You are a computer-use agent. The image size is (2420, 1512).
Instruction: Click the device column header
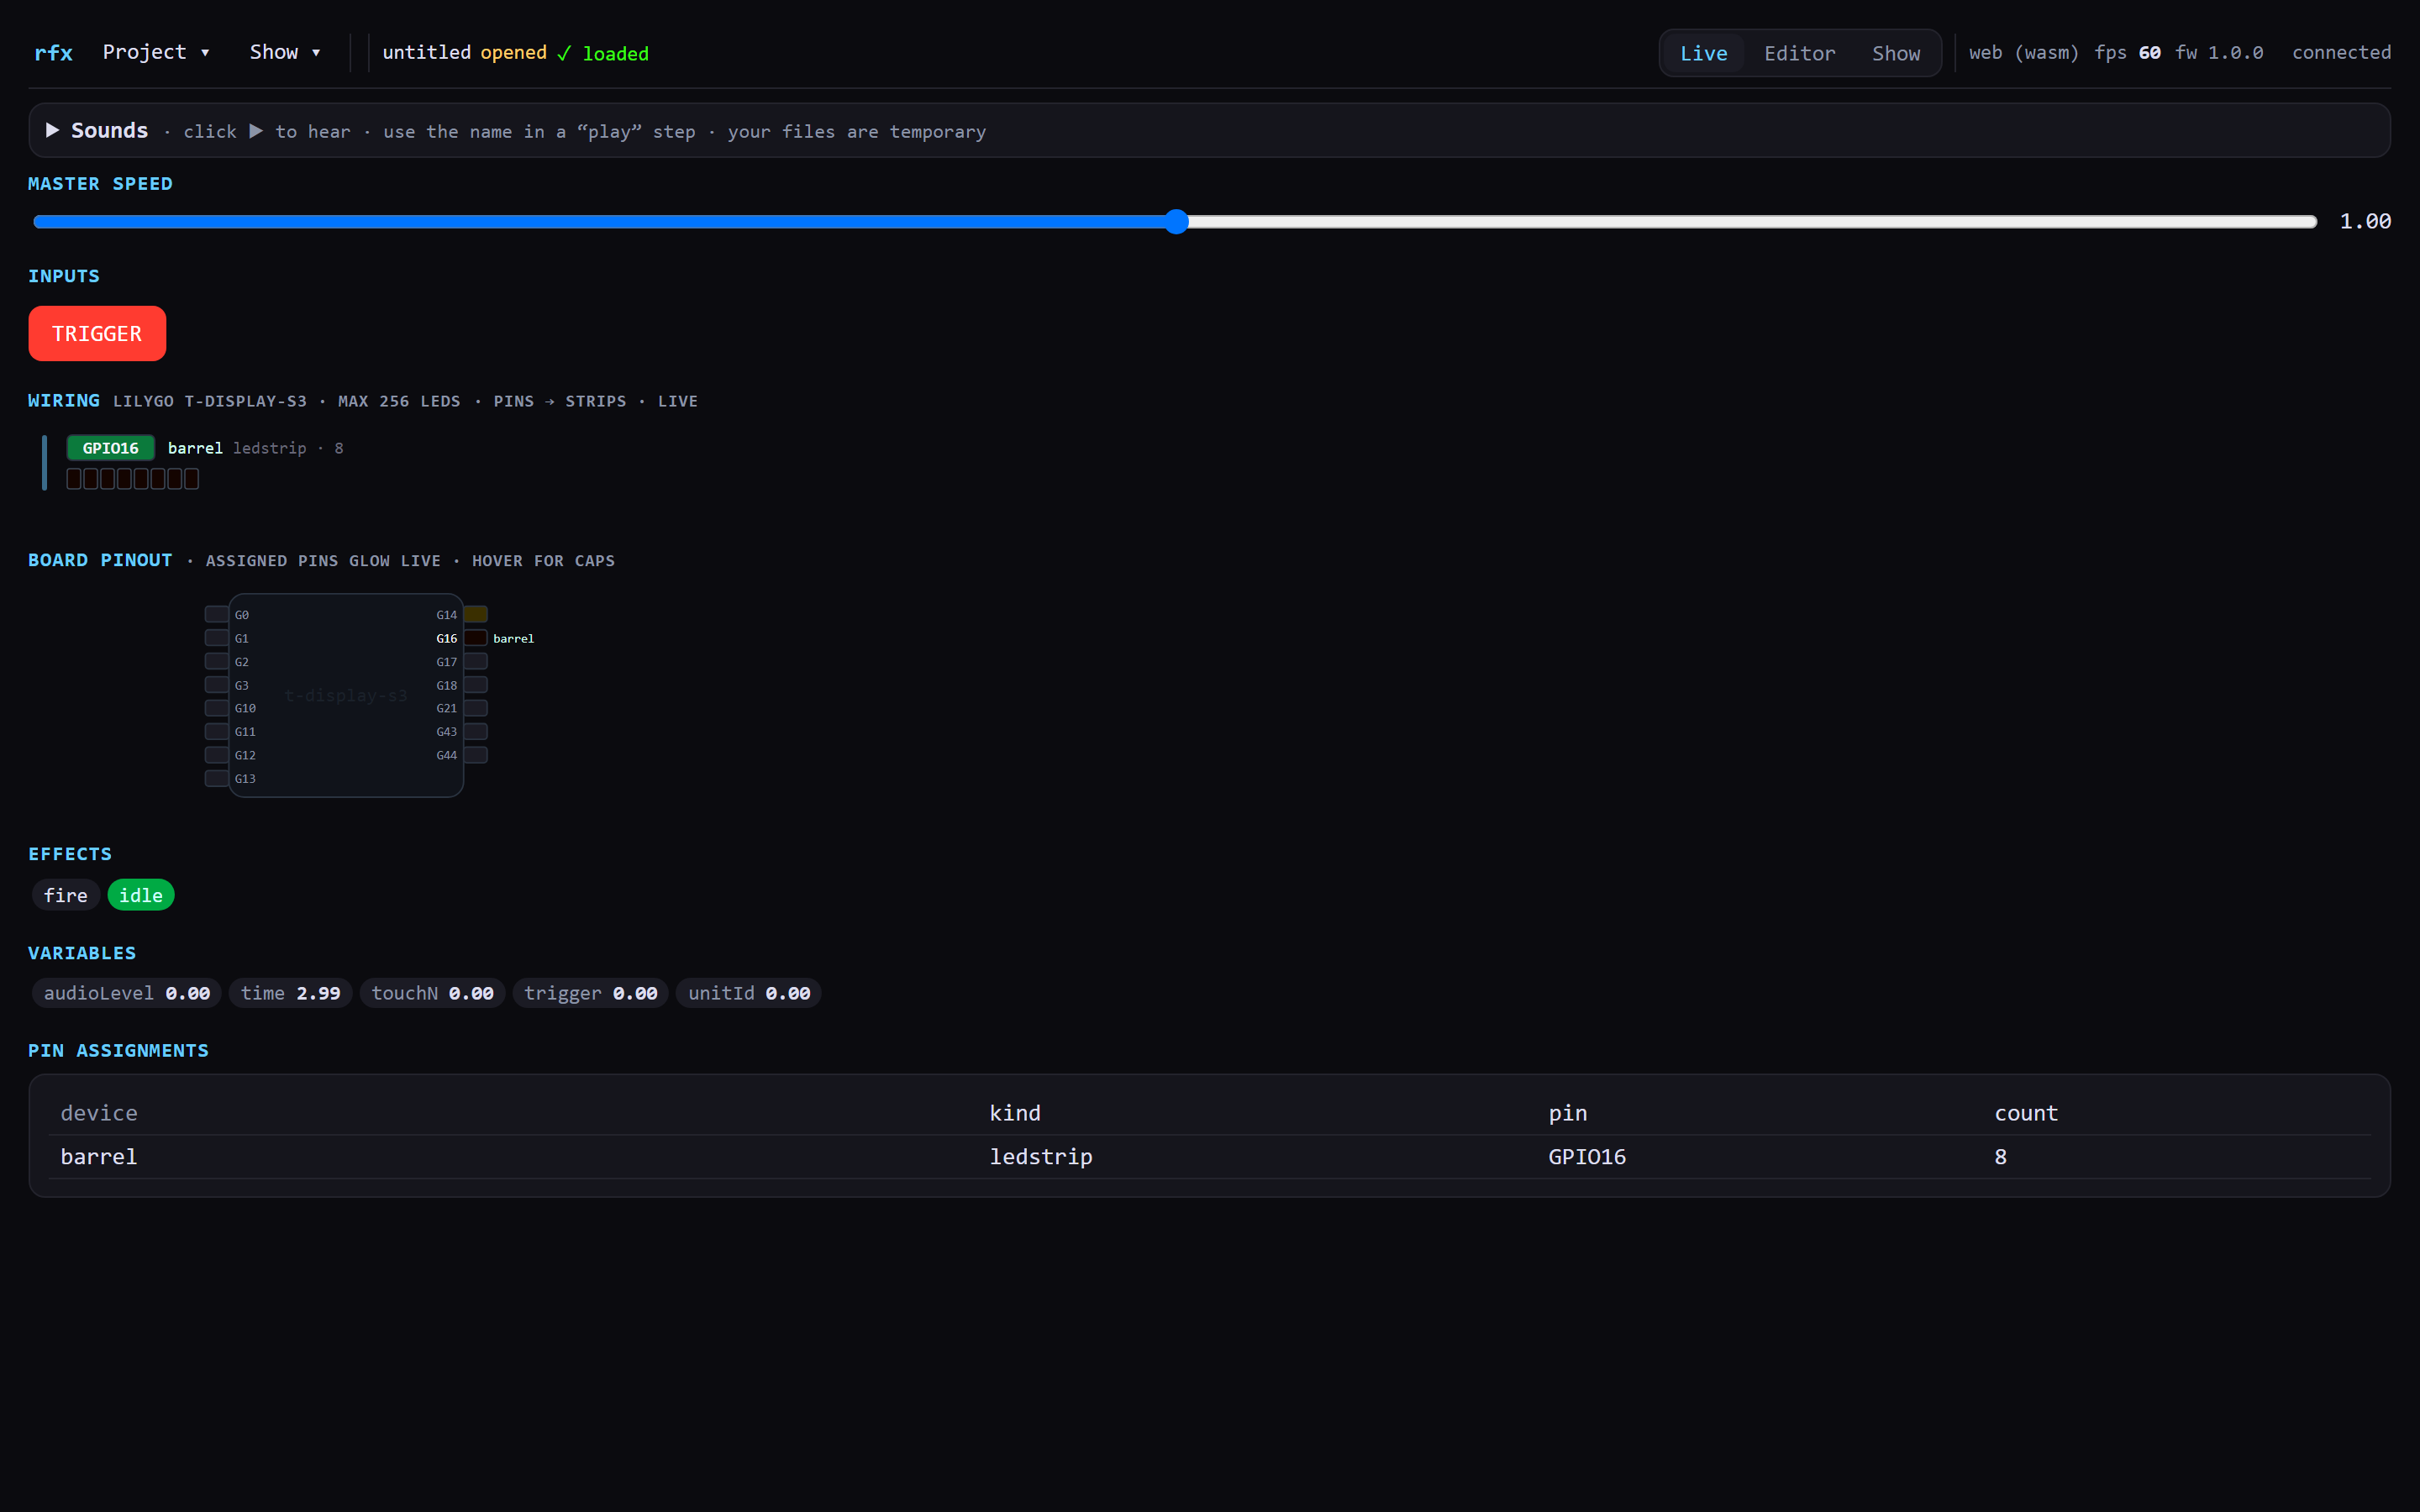[99, 1113]
